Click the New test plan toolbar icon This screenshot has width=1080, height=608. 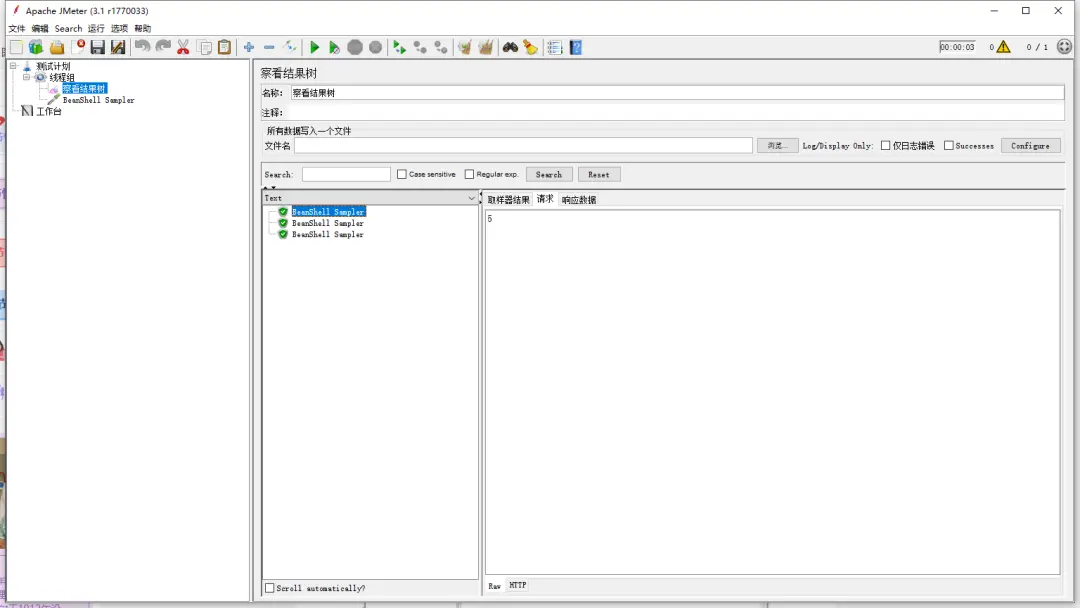[x=17, y=47]
